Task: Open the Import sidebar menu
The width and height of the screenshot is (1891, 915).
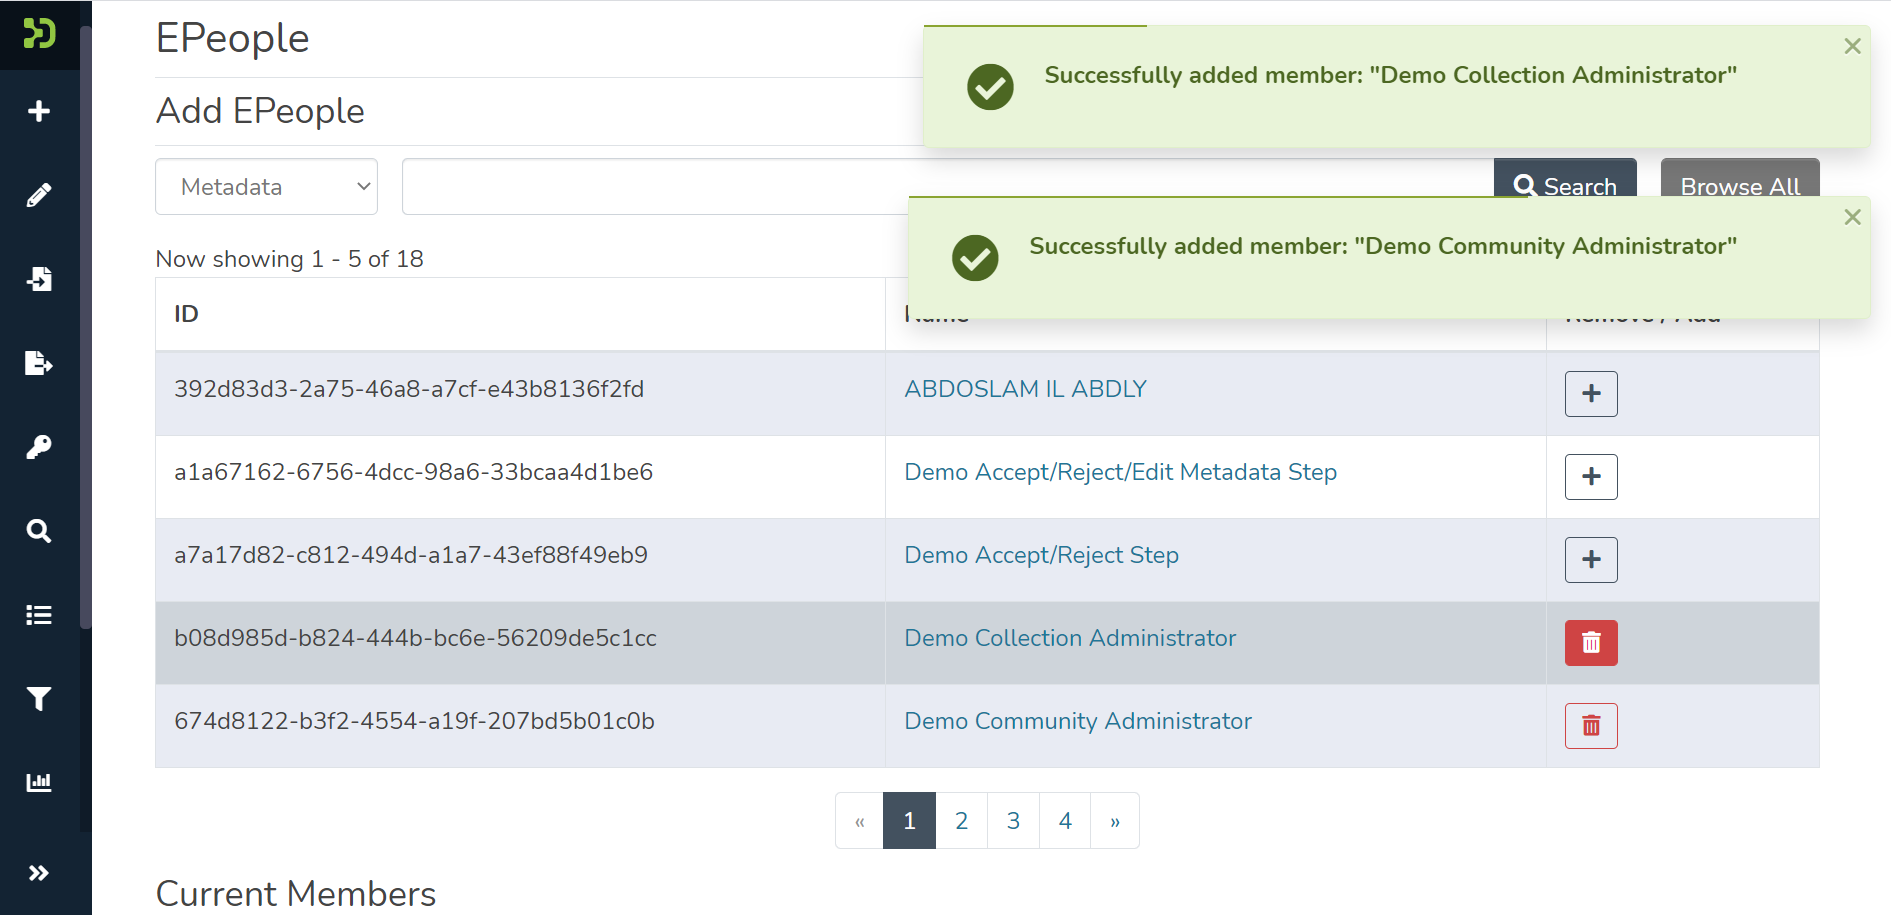Action: coord(39,279)
